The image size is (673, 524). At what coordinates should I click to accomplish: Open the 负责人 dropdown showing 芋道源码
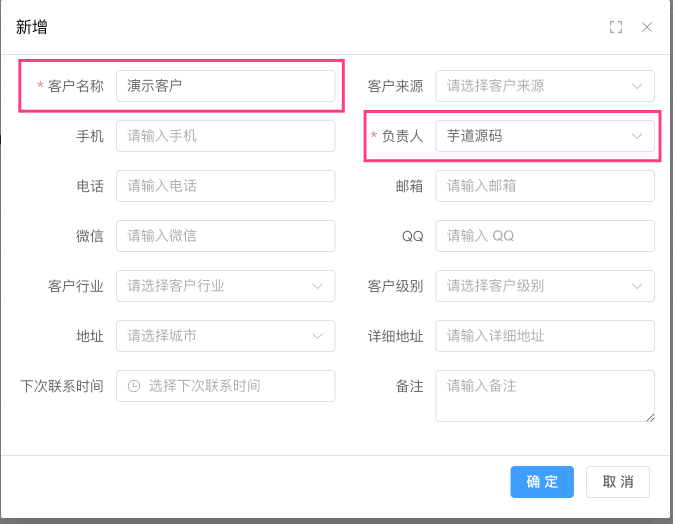tap(545, 136)
